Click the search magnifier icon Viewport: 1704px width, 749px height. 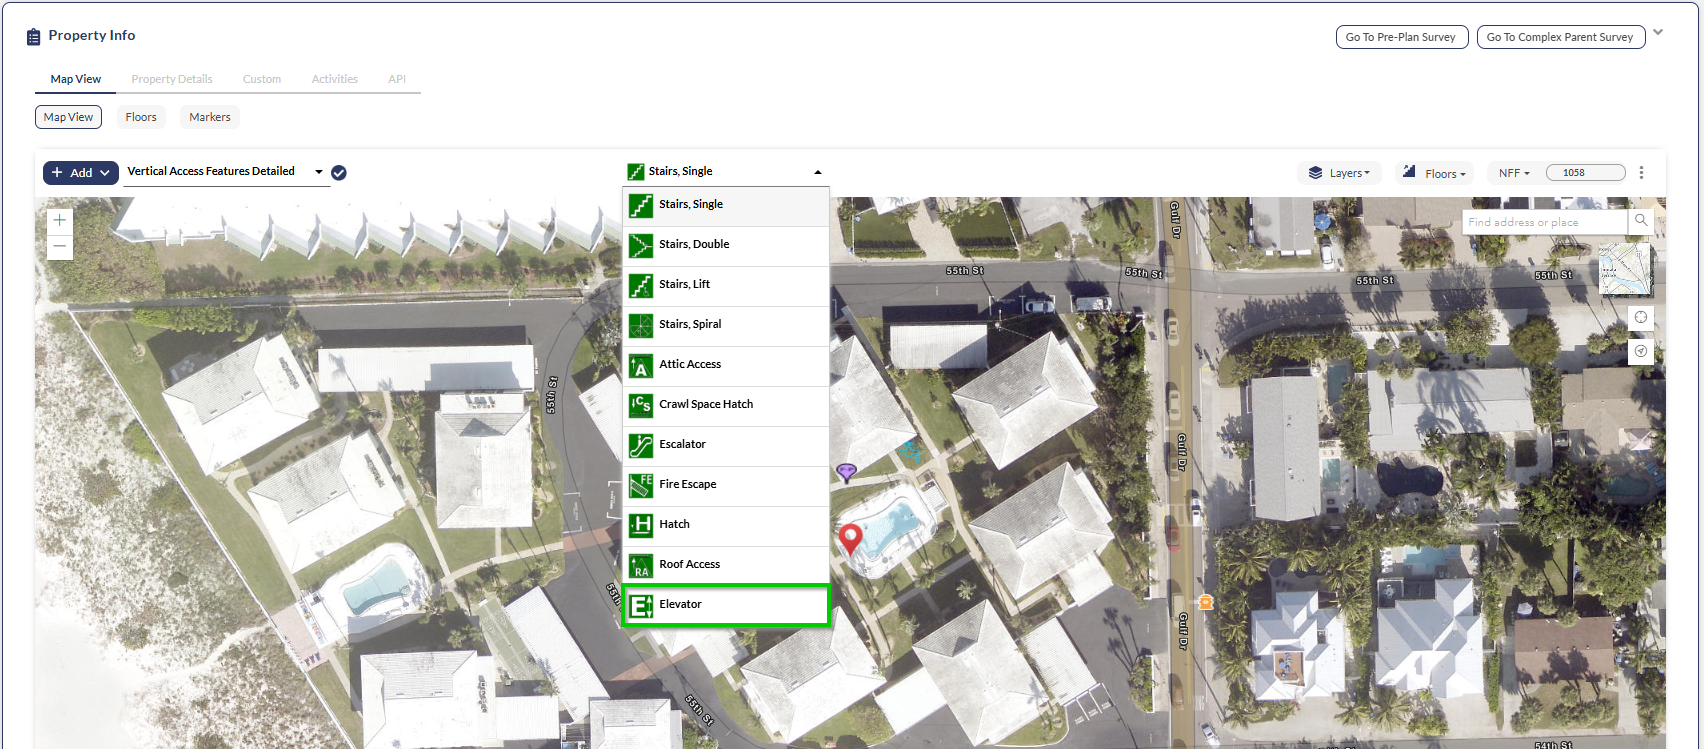(x=1641, y=221)
